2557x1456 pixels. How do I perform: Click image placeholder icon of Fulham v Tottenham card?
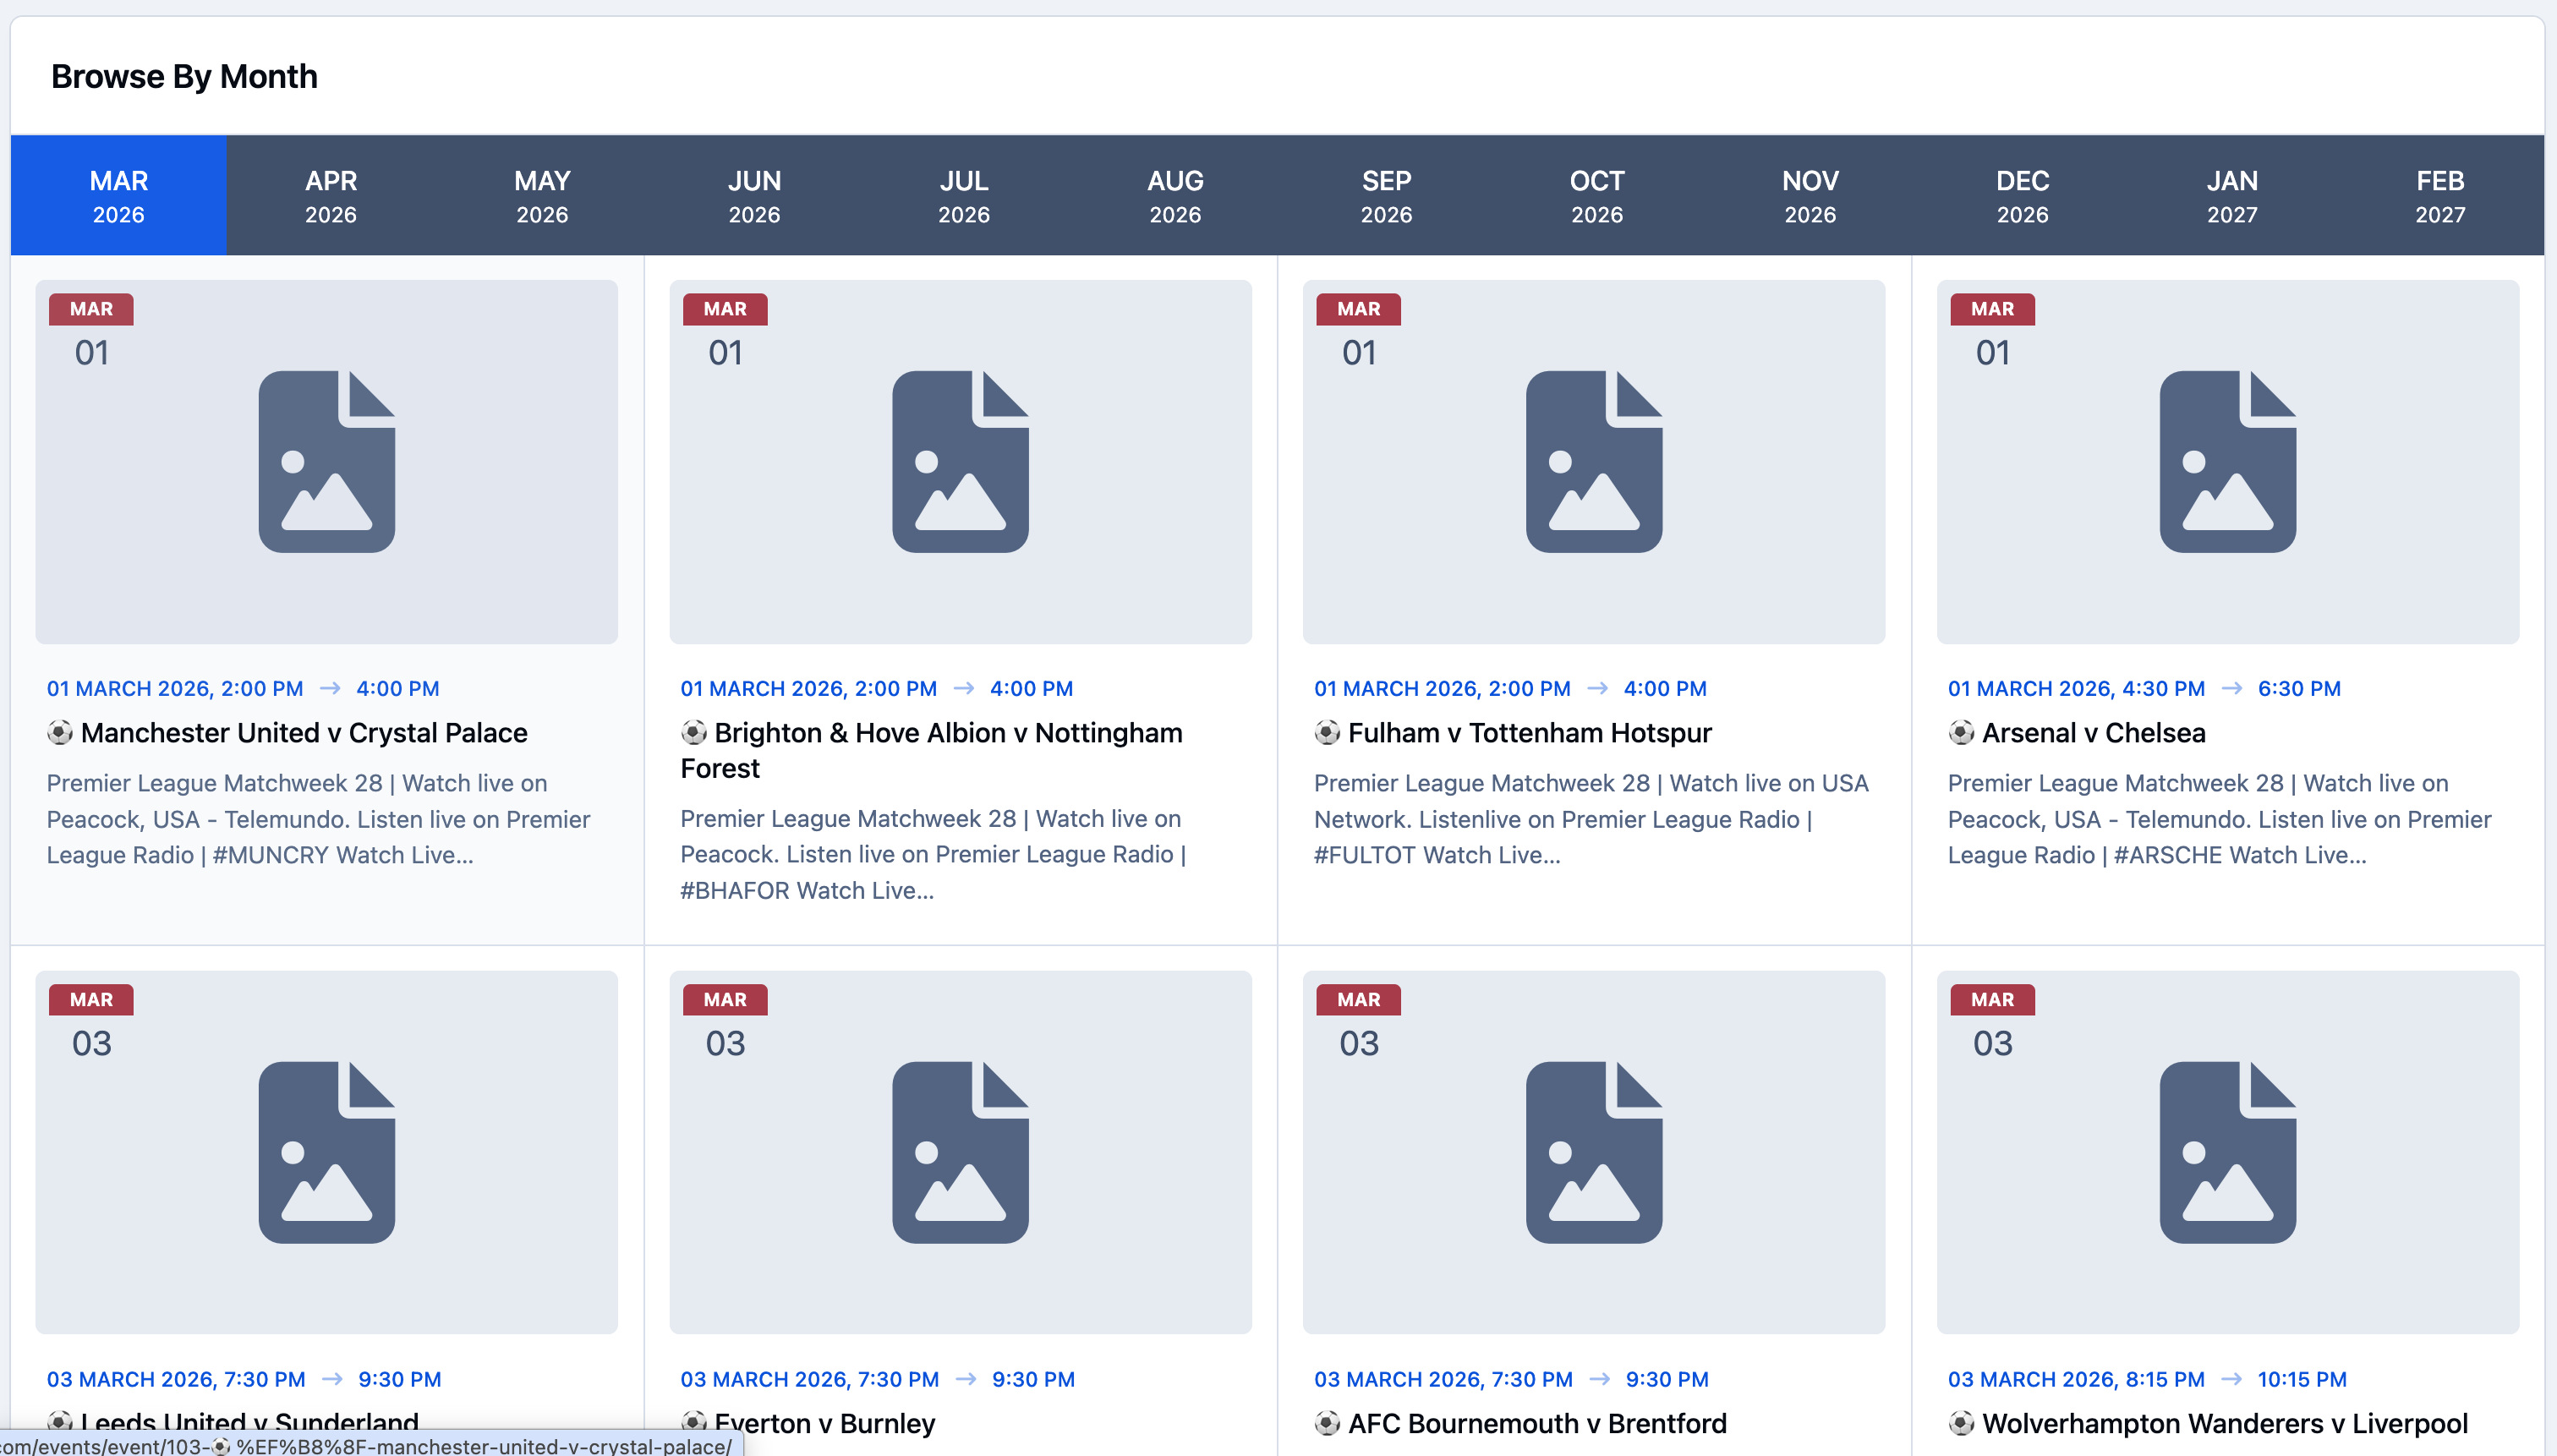pos(1594,462)
